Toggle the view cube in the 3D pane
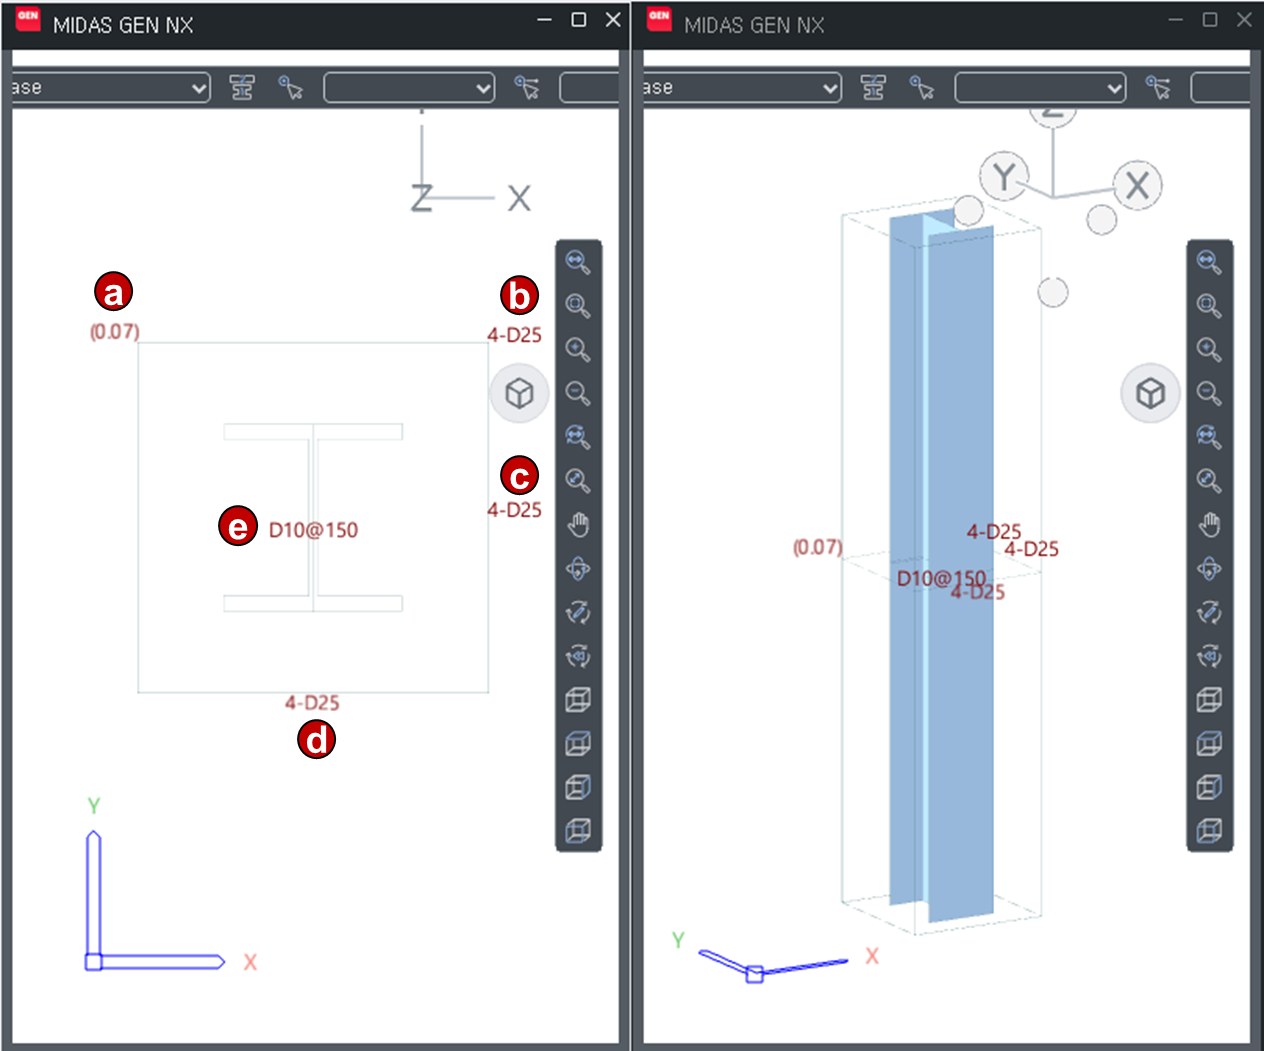This screenshot has width=1264, height=1051. click(1150, 393)
